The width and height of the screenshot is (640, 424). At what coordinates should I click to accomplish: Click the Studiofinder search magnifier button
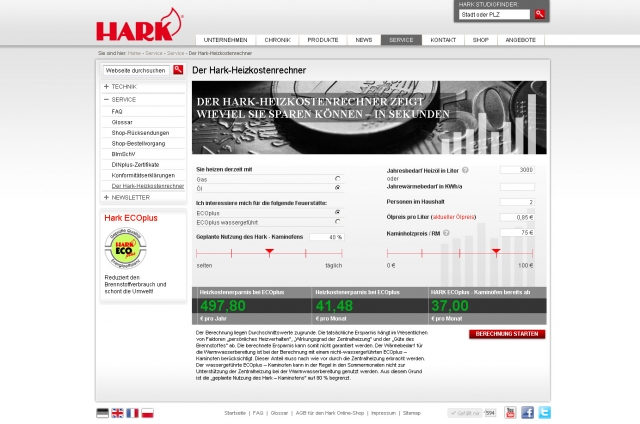click(x=540, y=14)
